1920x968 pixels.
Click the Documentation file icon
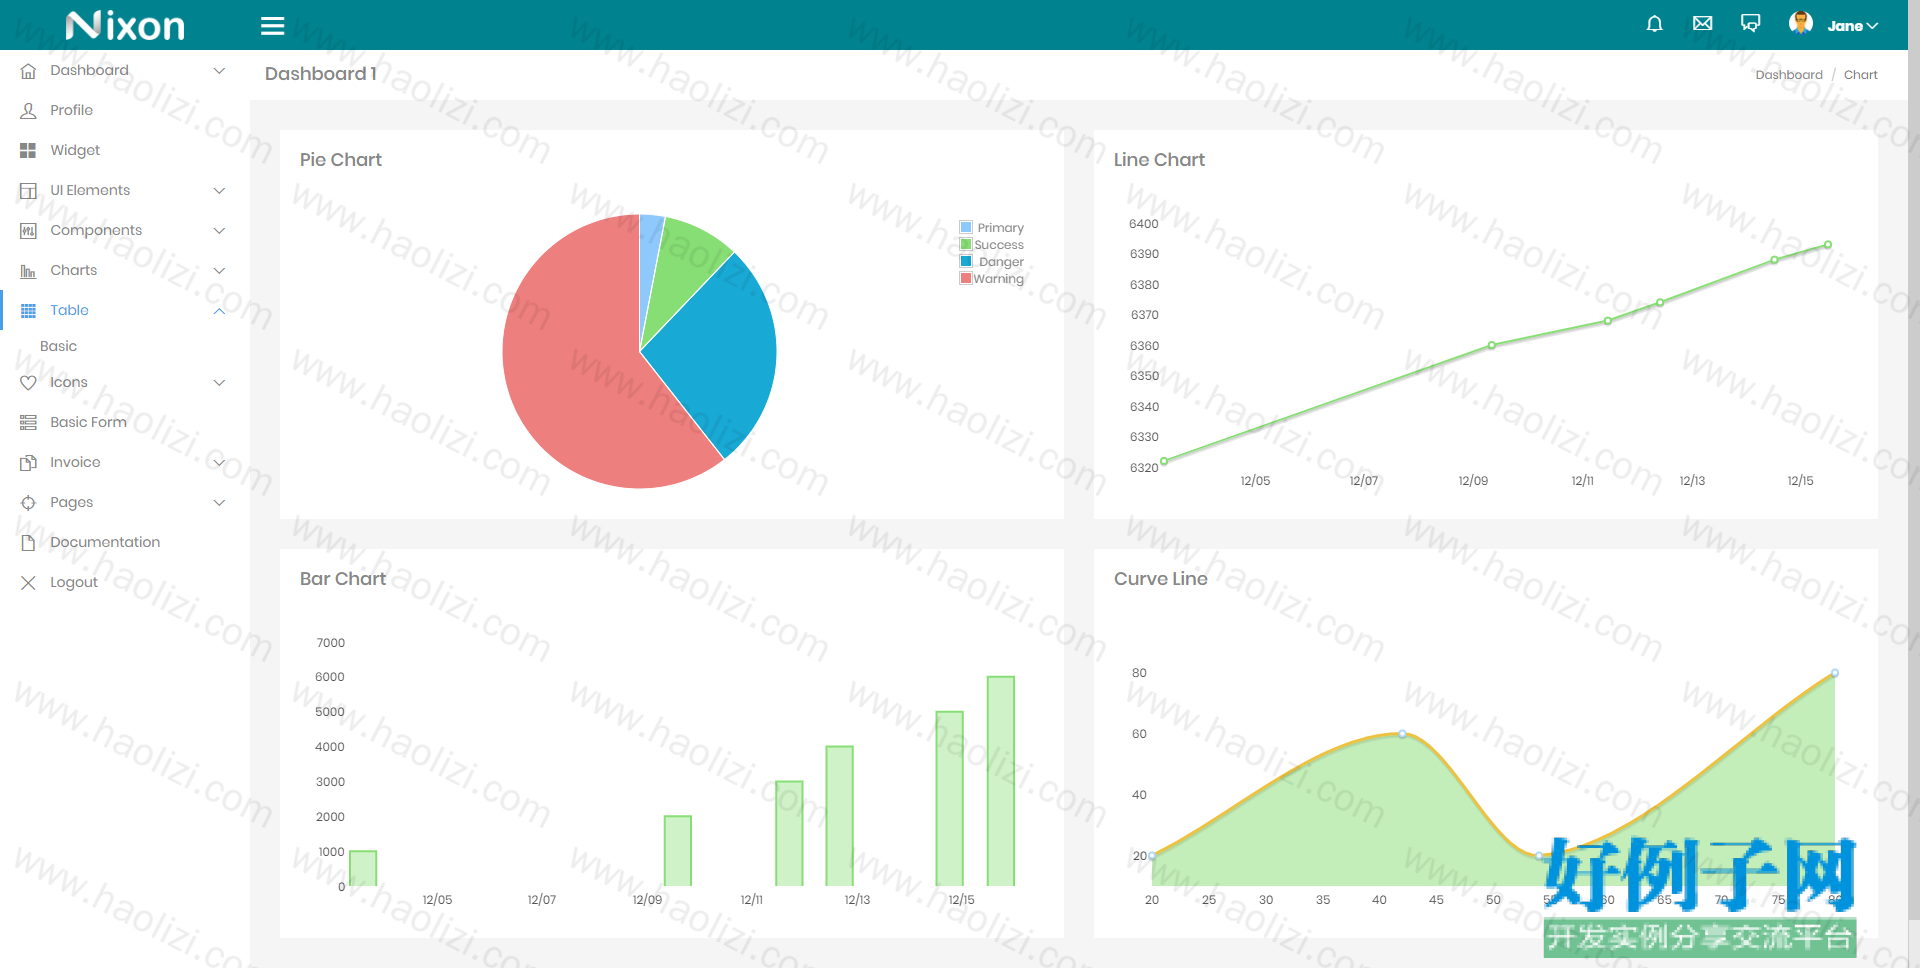click(x=28, y=542)
